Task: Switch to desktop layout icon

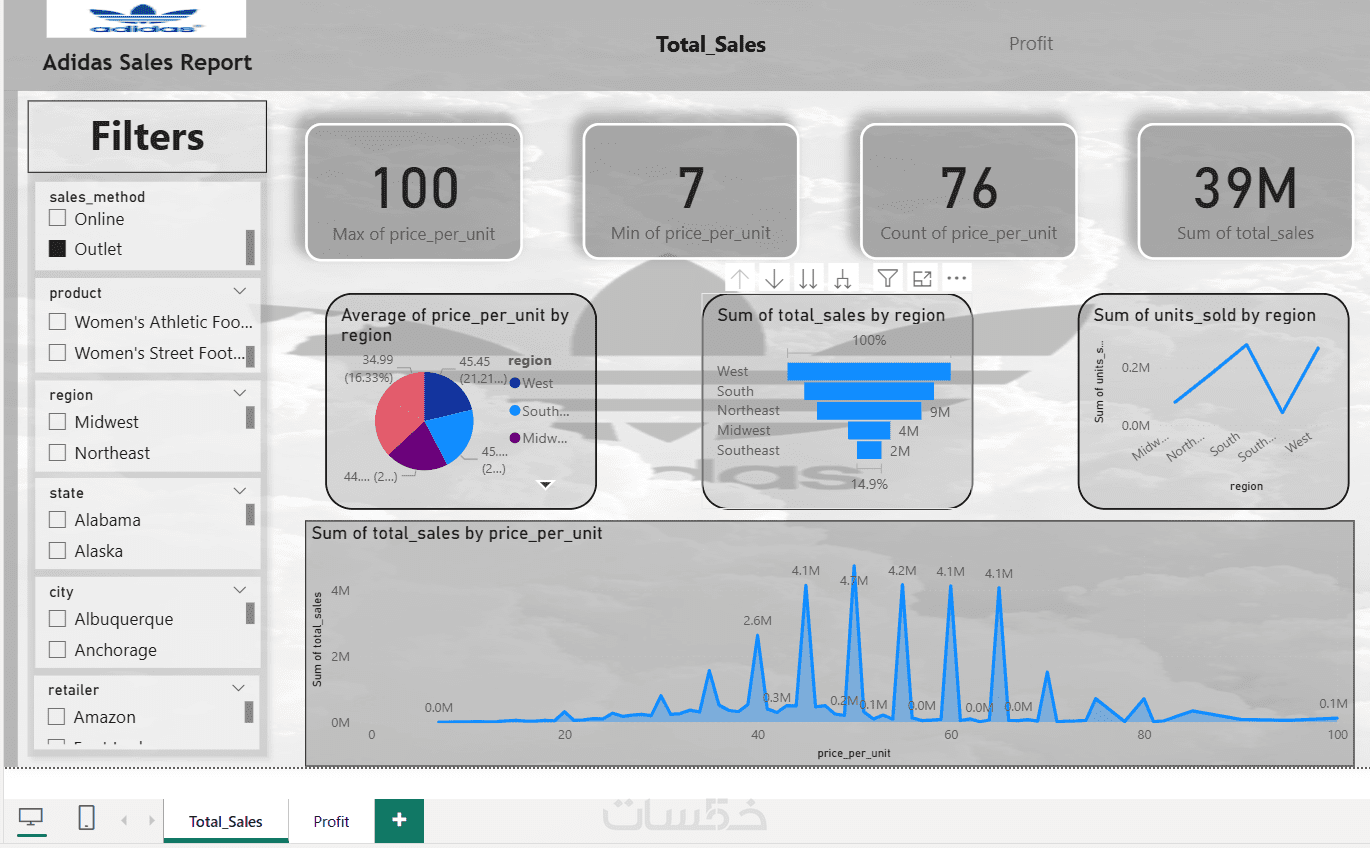Action: coord(31,819)
